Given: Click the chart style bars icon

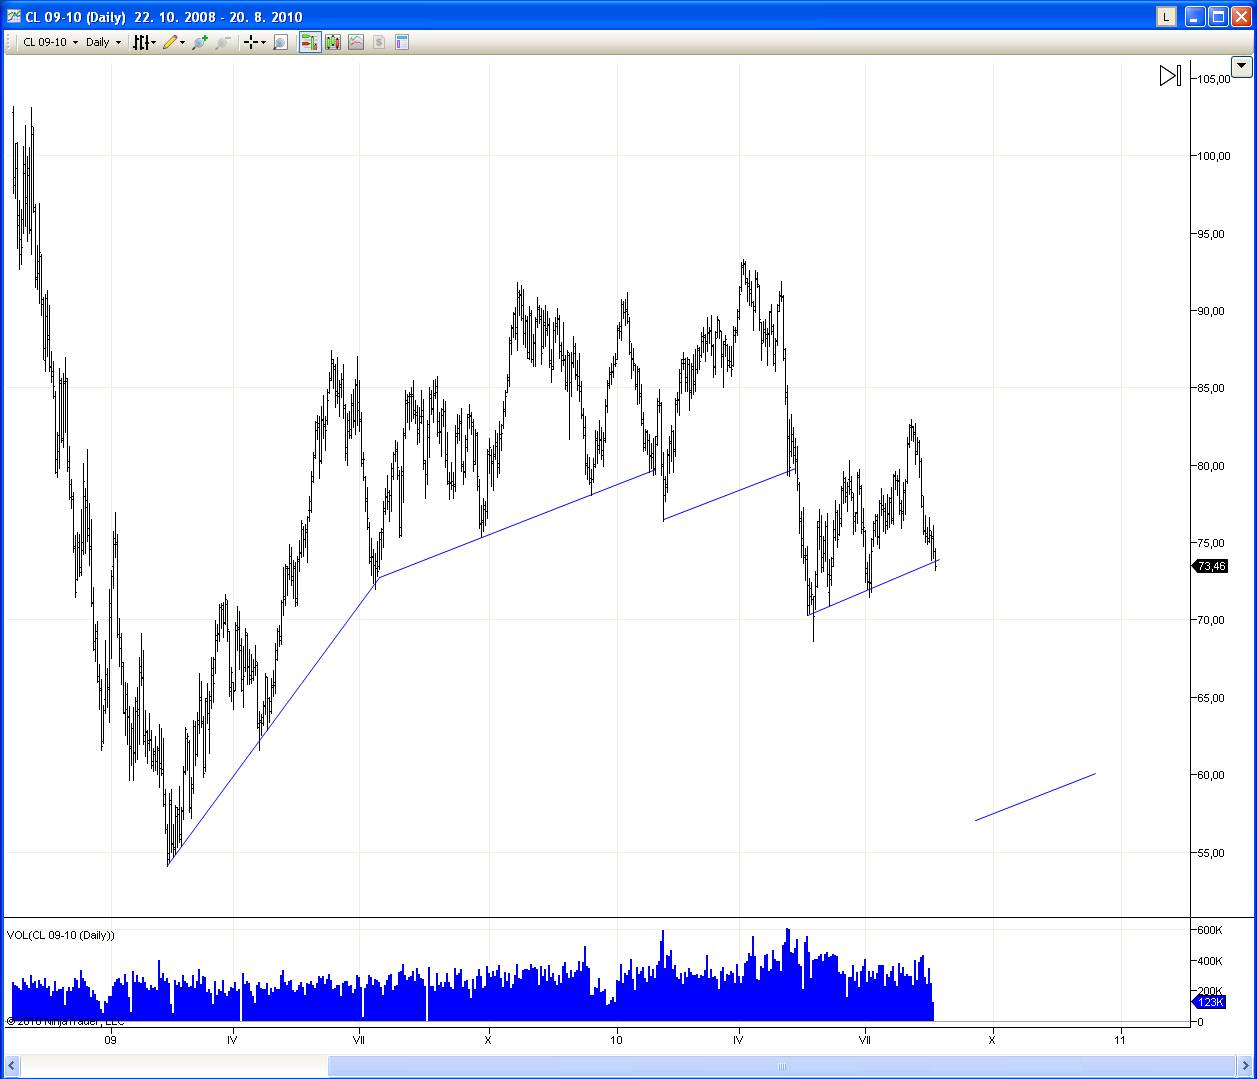Looking at the screenshot, I should click(x=141, y=42).
